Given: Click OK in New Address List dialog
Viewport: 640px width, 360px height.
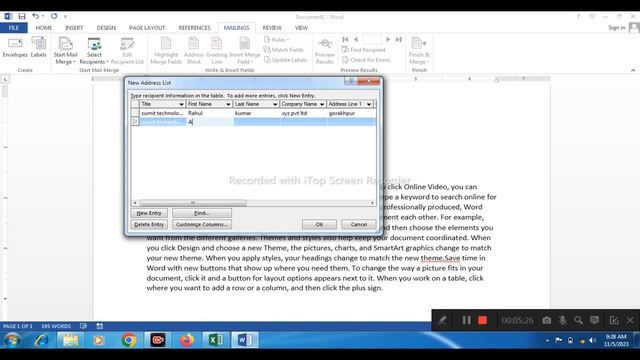Looking at the screenshot, I should click(x=319, y=224).
